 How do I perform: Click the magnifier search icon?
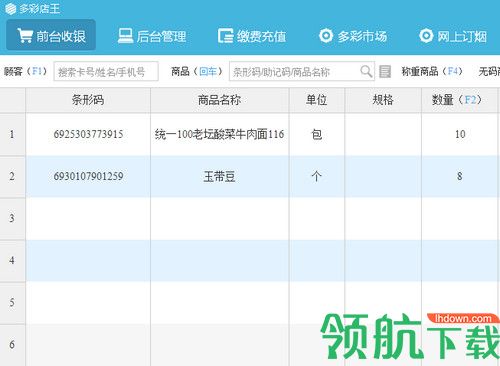point(366,71)
